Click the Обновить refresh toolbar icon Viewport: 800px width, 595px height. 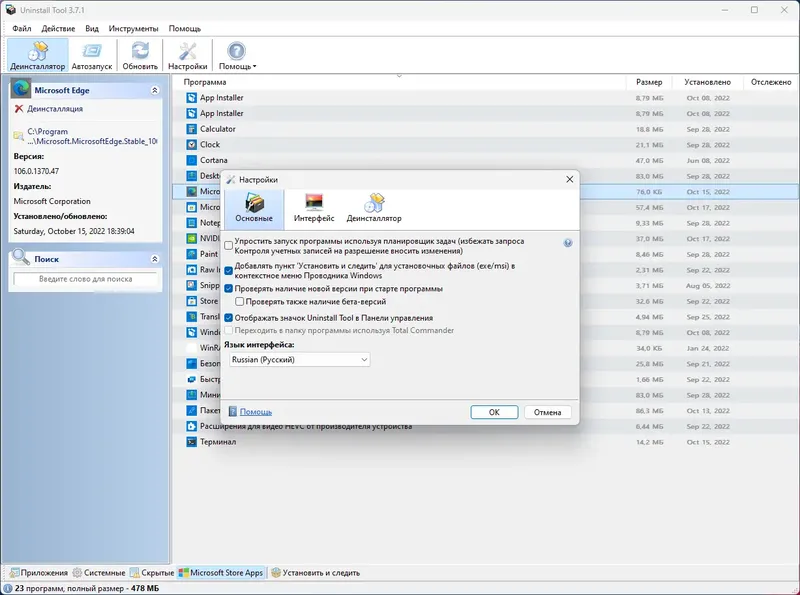(140, 55)
